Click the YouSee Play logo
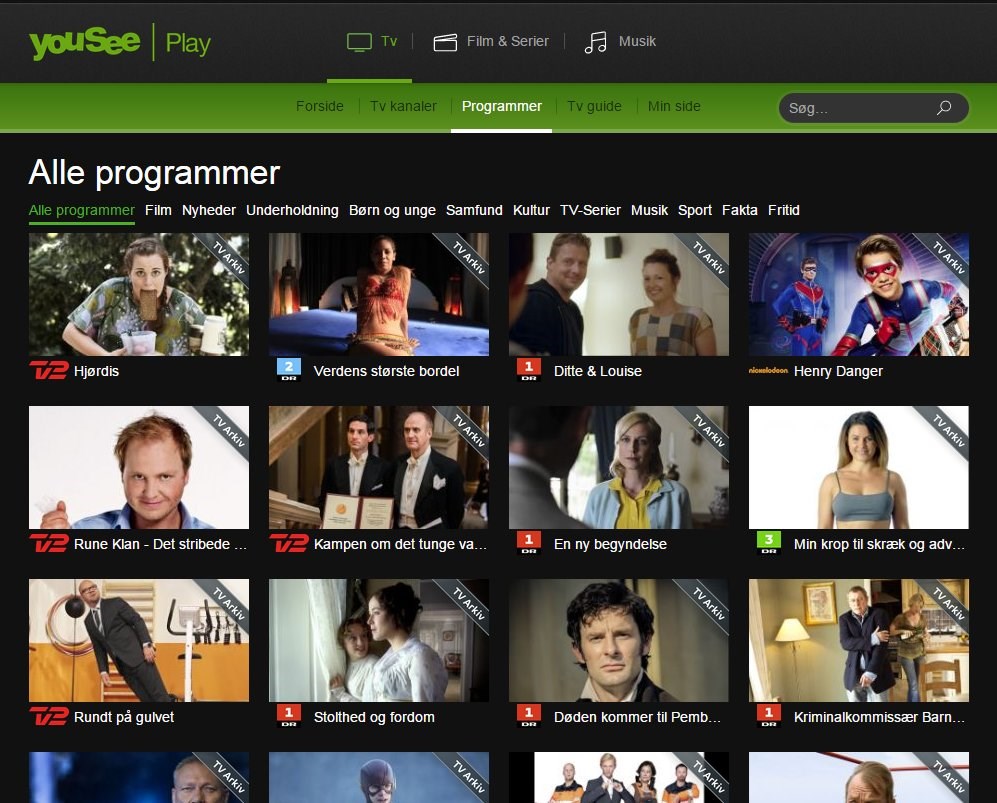The image size is (997, 803). tap(120, 42)
